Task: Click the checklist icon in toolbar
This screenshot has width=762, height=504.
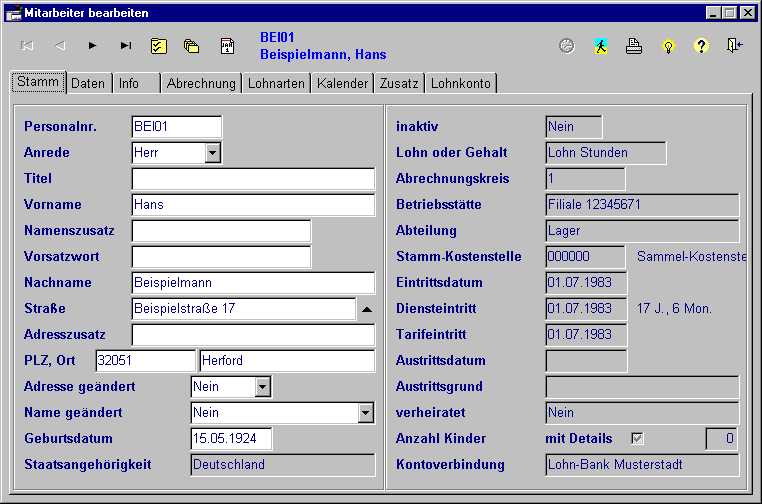Action: 159,46
